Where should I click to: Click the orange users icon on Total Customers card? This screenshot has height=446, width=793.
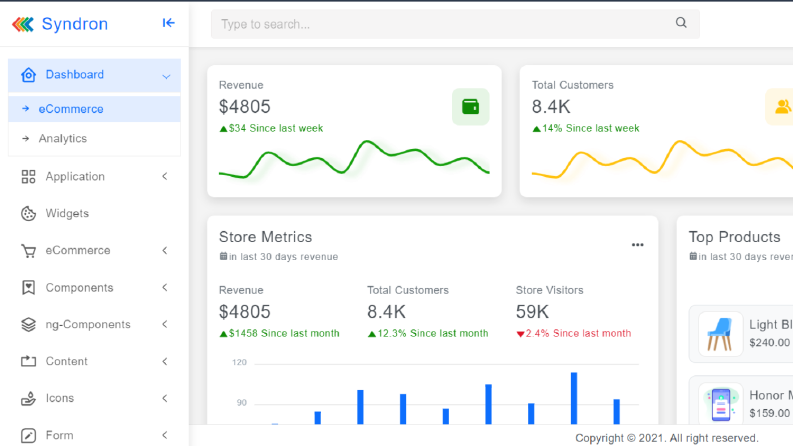(782, 107)
